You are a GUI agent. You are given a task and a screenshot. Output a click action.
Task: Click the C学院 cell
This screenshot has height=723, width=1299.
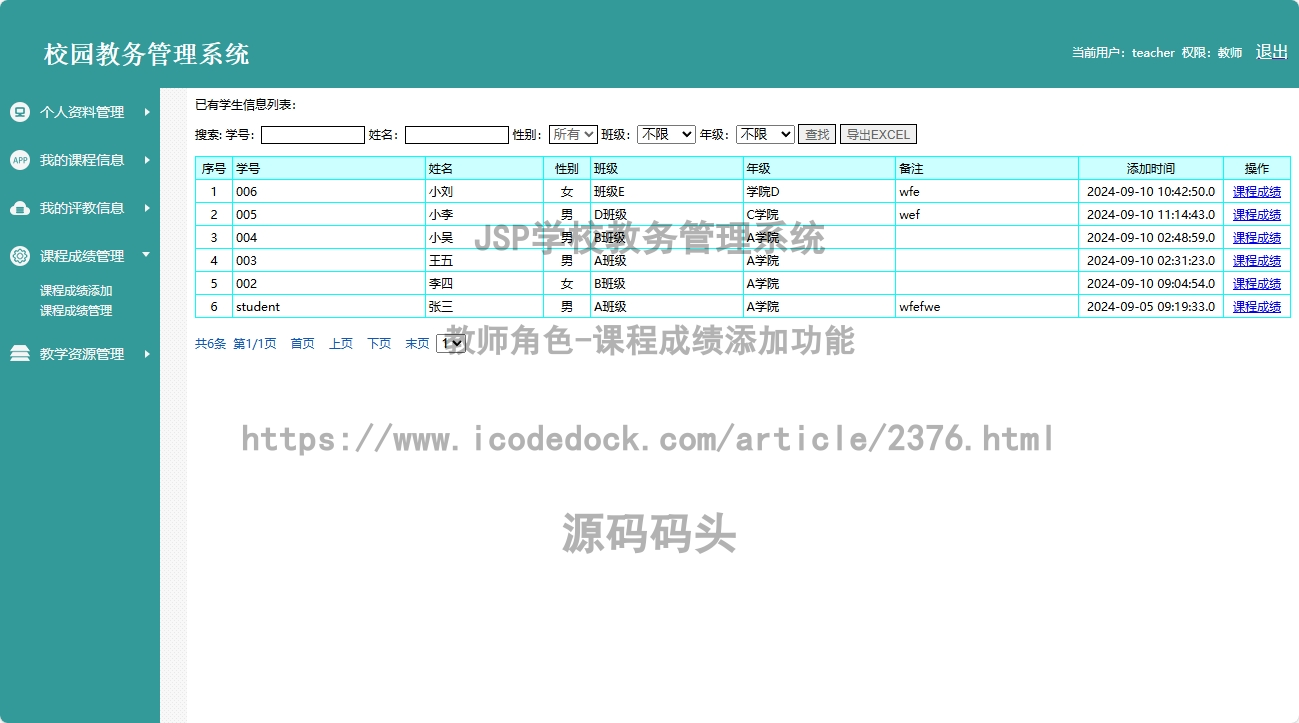pos(819,215)
